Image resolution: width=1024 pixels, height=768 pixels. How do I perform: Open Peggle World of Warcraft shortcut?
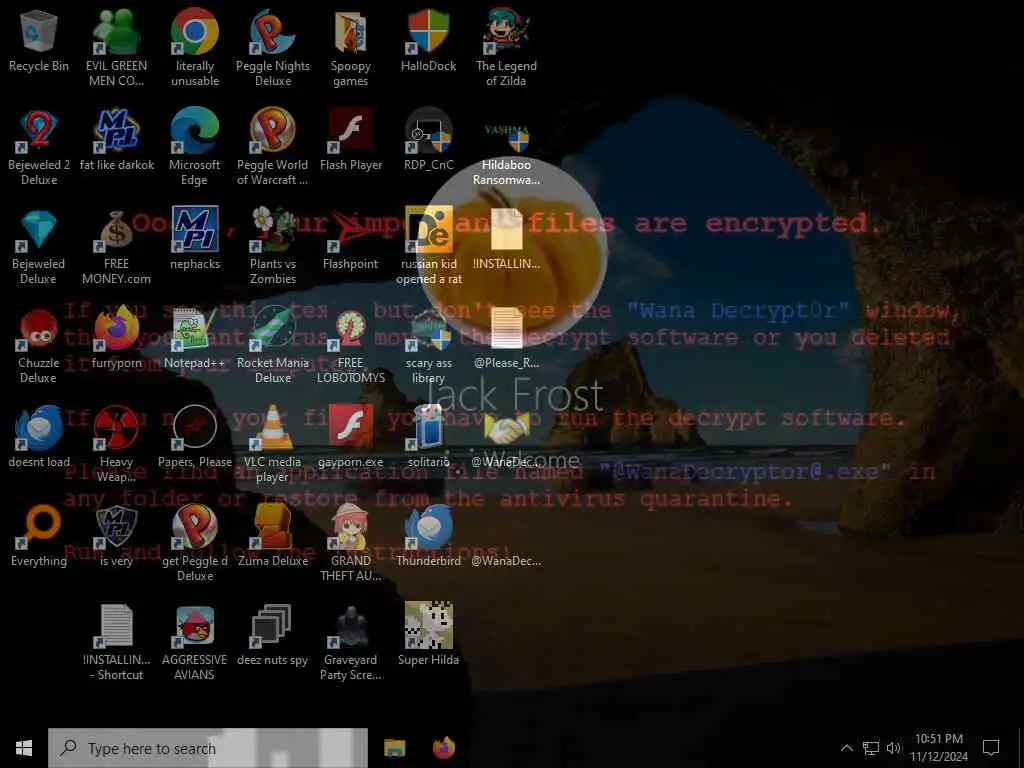click(273, 147)
